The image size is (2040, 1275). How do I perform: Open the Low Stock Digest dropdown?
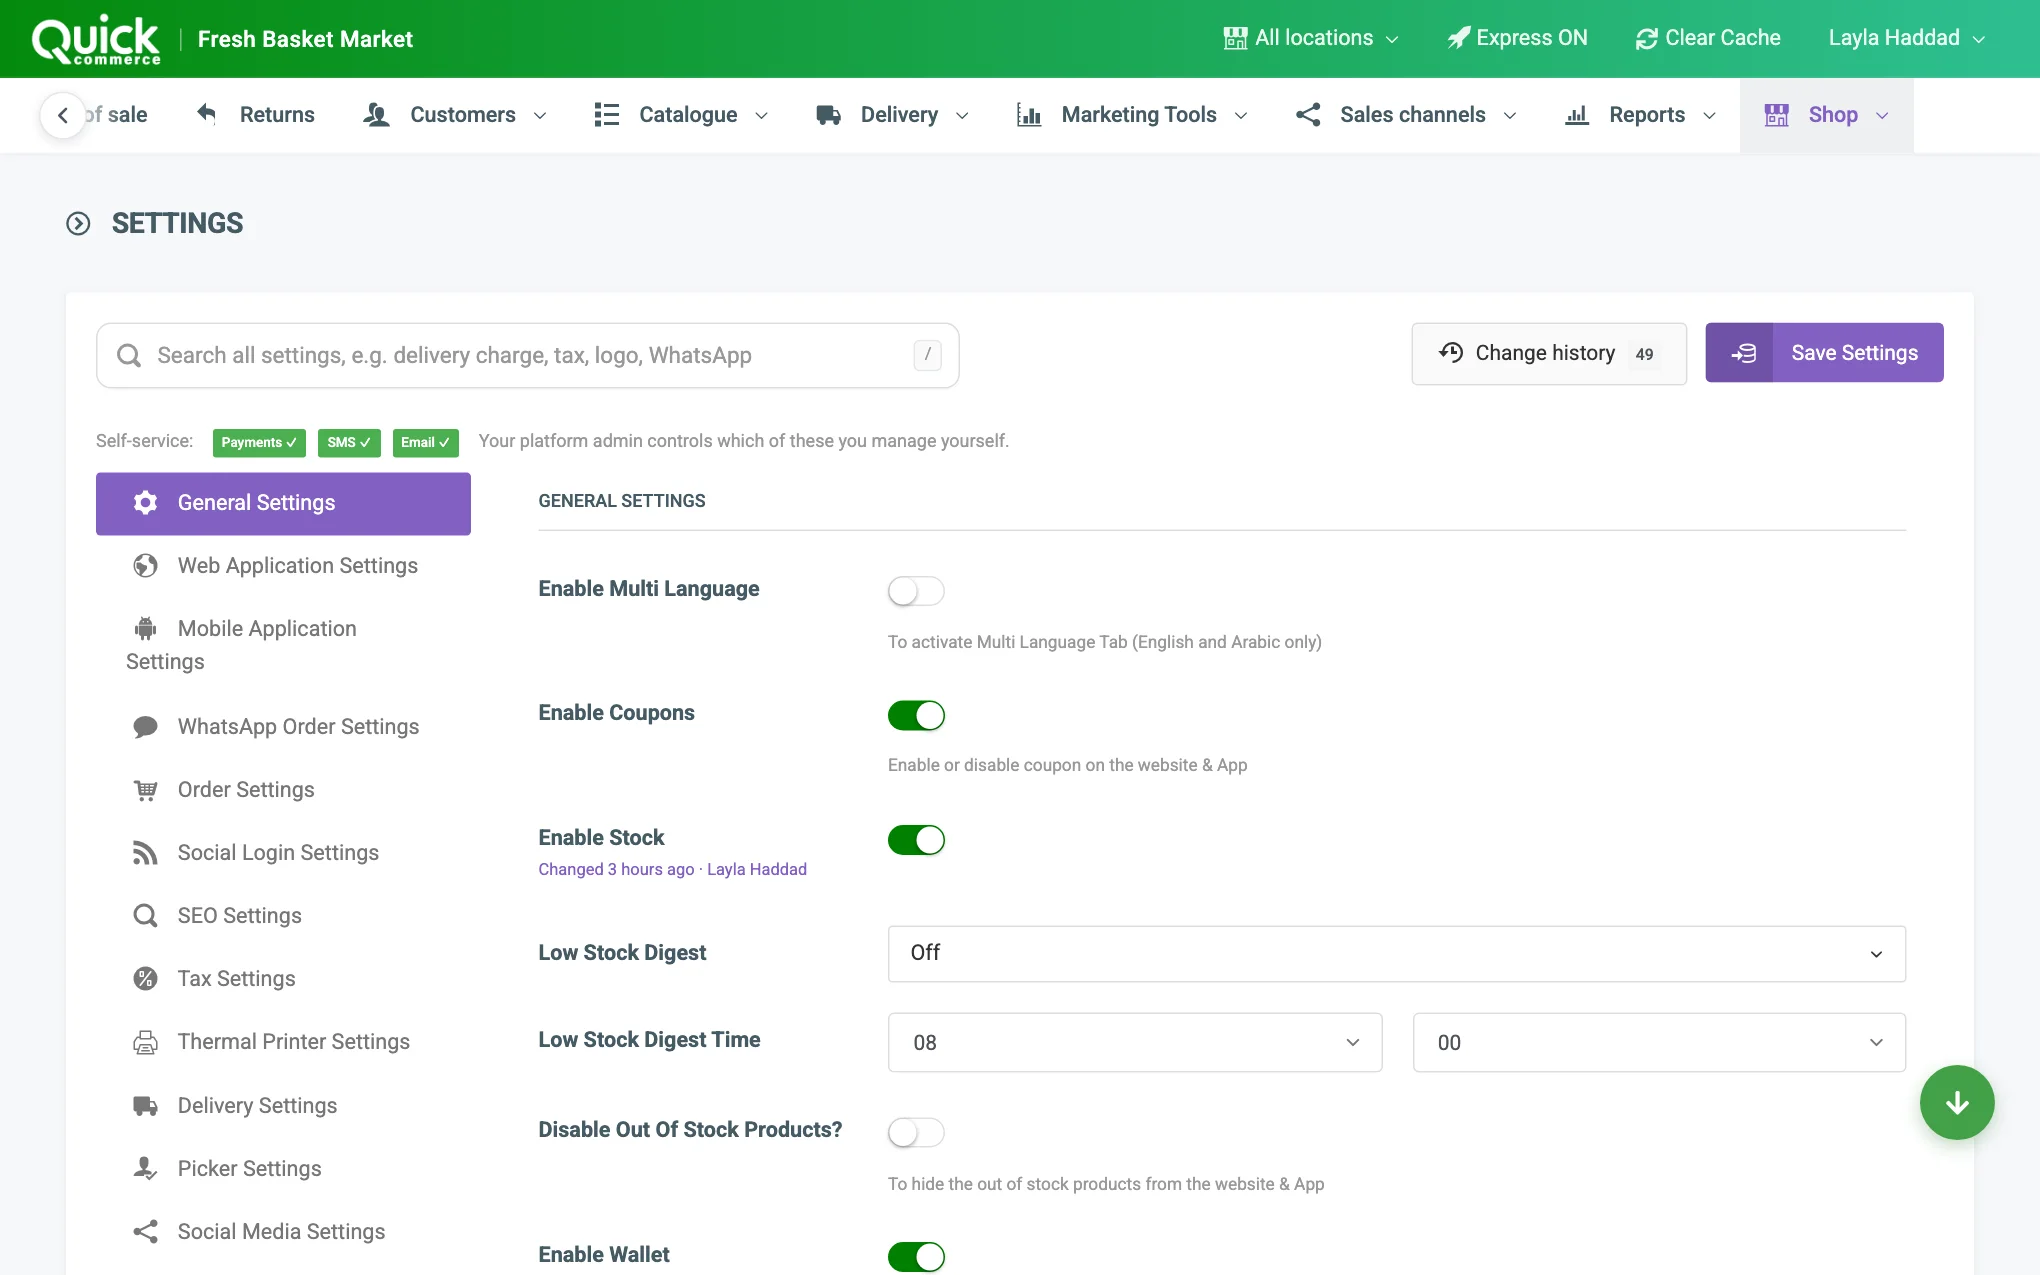pyautogui.click(x=1396, y=954)
